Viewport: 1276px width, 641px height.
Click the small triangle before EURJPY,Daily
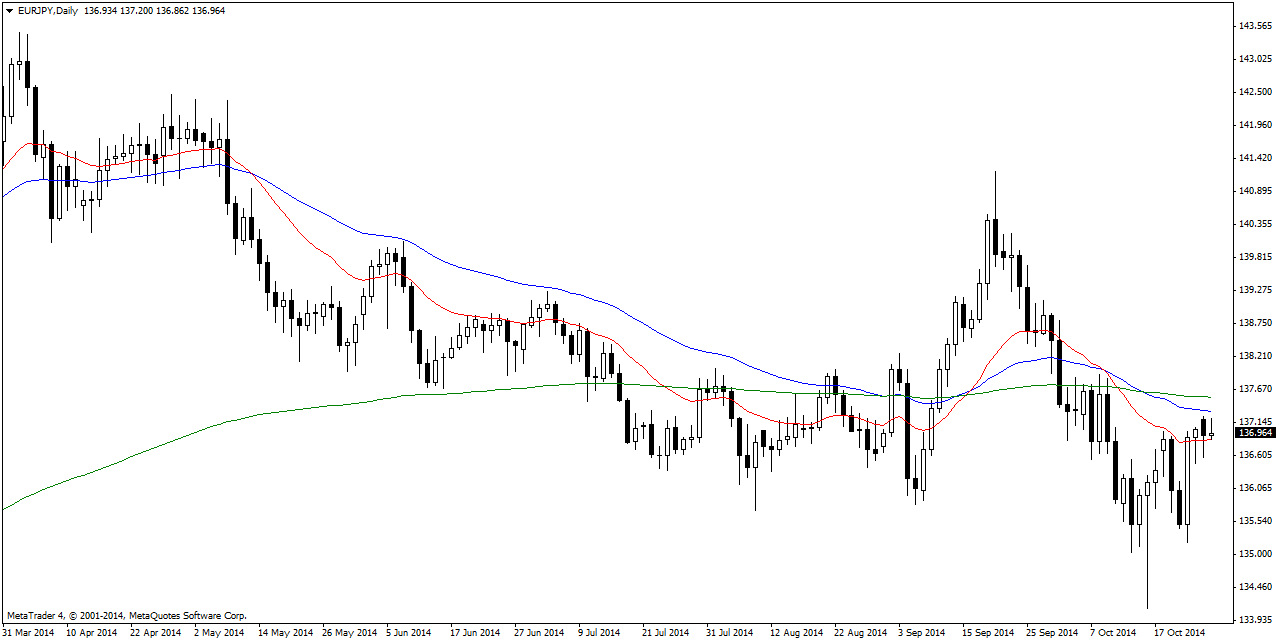[9, 10]
